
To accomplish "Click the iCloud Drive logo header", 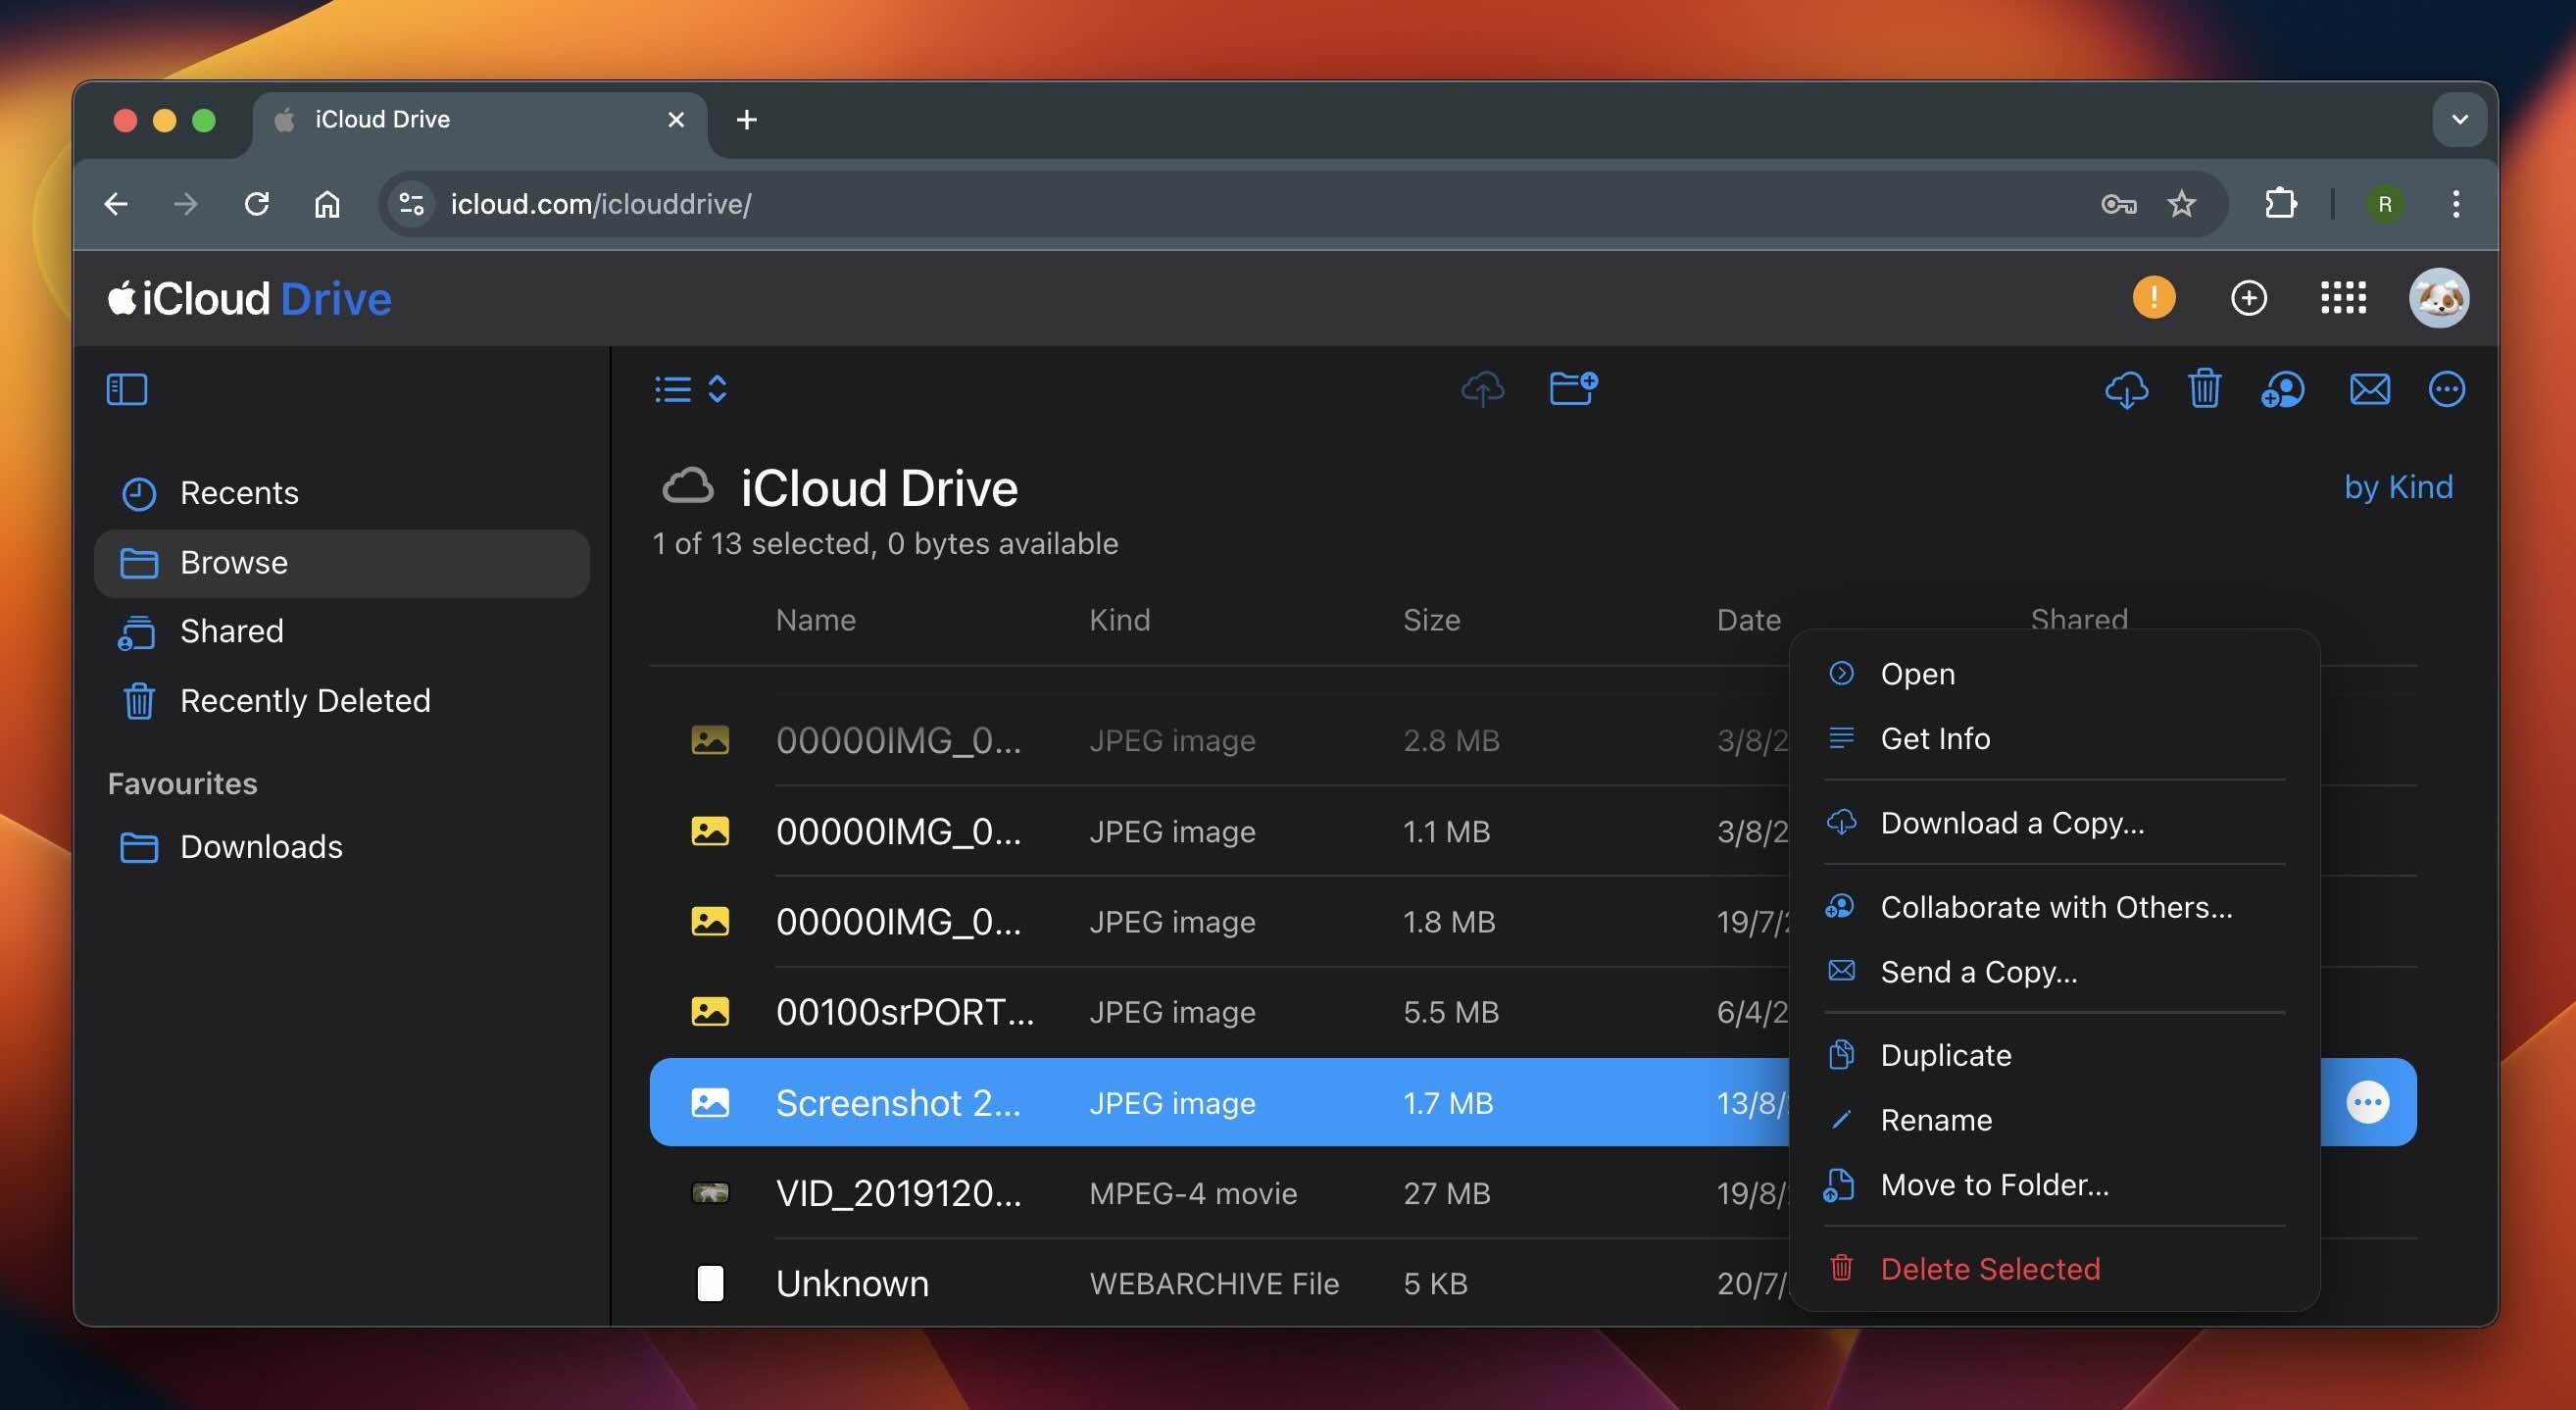I will click(x=249, y=298).
